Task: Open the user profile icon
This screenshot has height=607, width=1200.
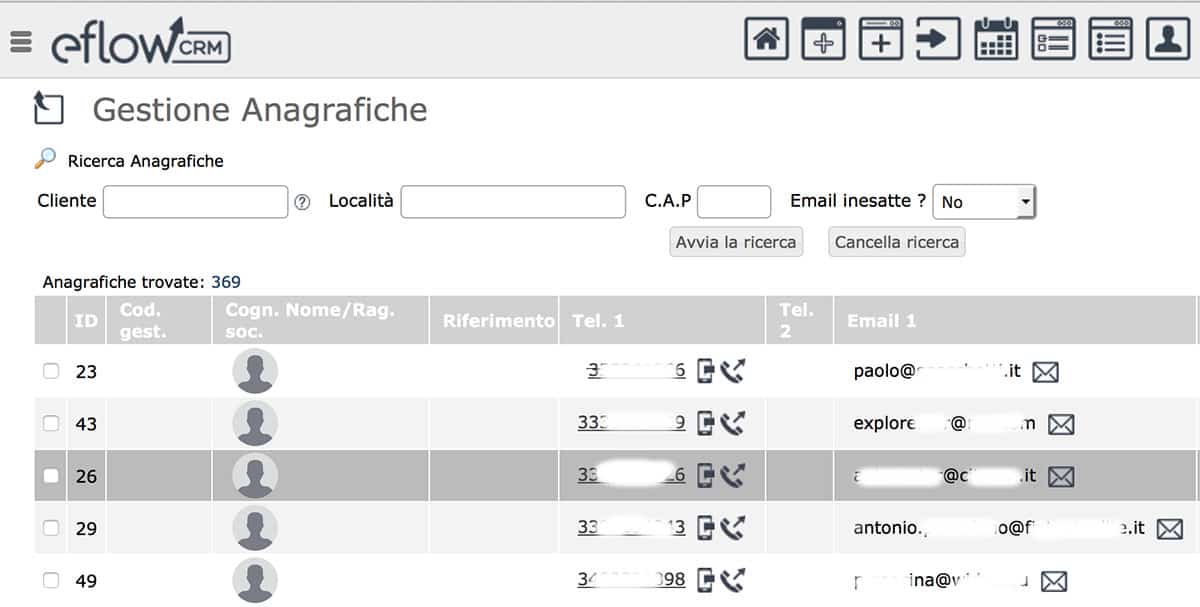Action: (1167, 40)
